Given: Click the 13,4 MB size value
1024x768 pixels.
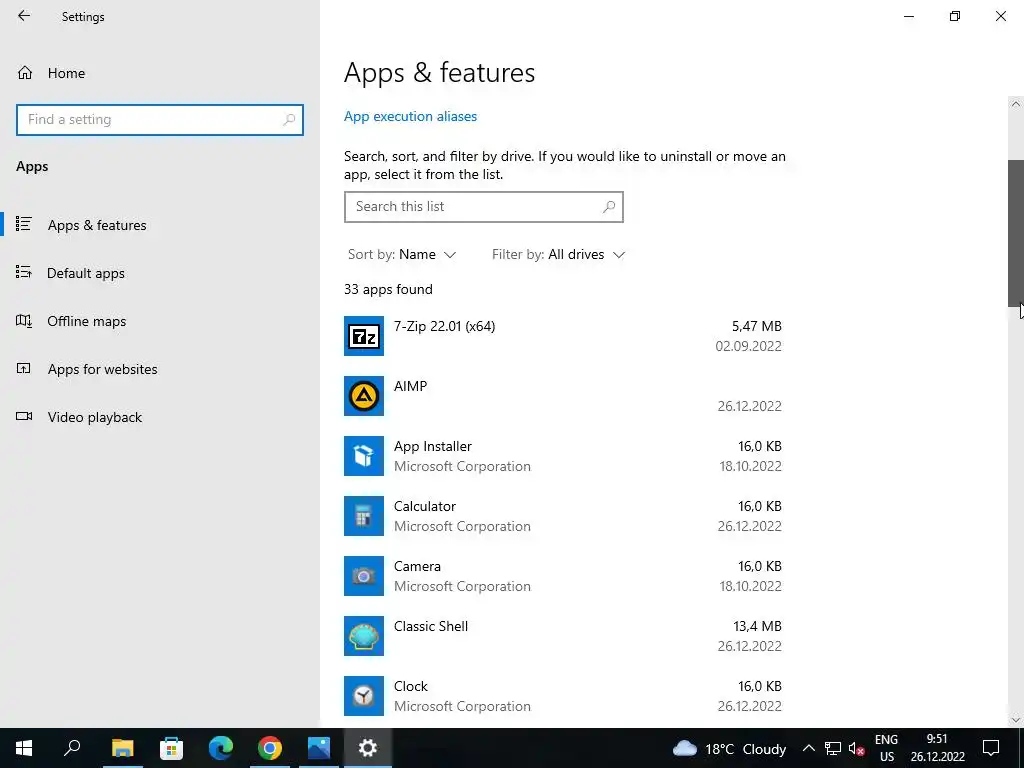Looking at the screenshot, I should coord(757,626).
